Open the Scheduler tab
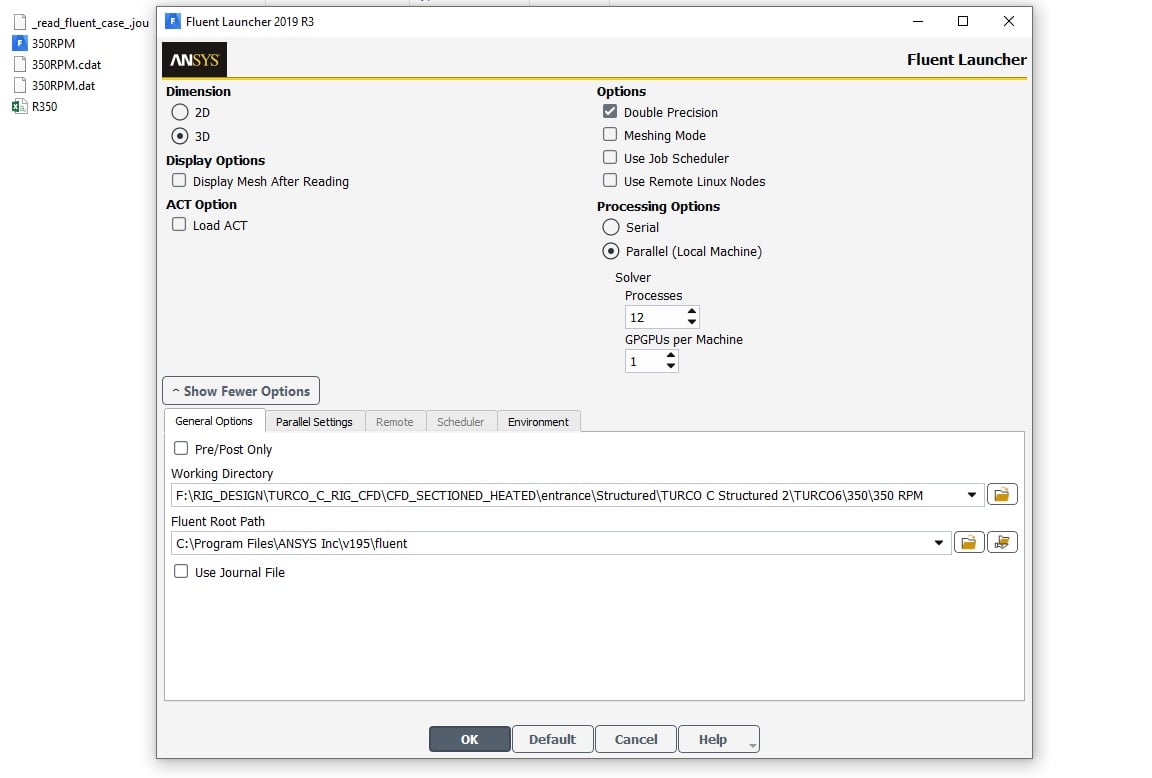The width and height of the screenshot is (1152, 778). point(461,422)
